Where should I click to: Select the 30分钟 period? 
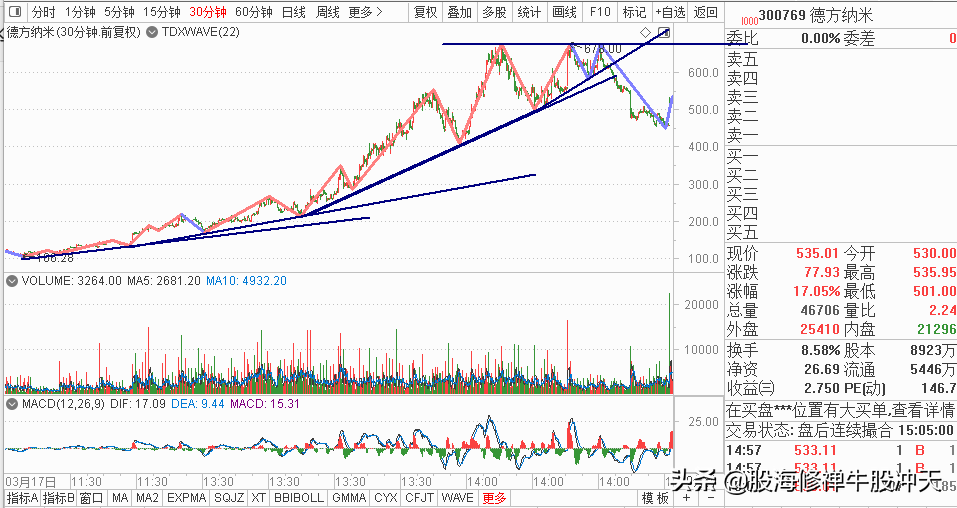coord(208,12)
